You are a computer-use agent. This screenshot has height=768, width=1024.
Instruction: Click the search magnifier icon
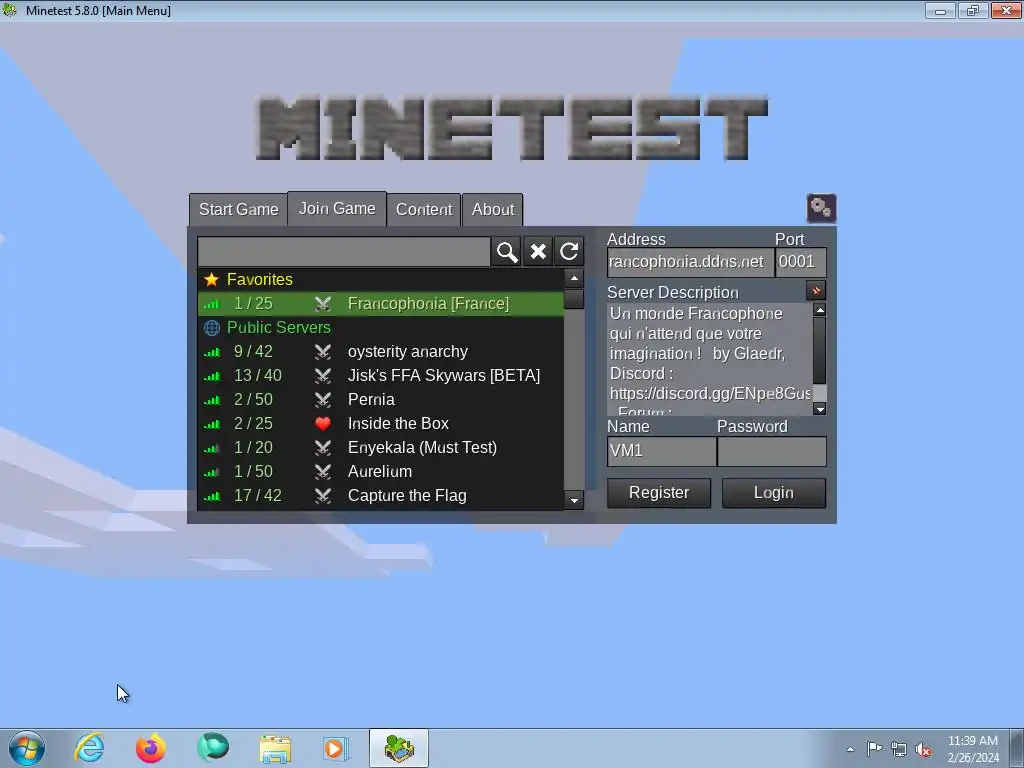coord(507,251)
